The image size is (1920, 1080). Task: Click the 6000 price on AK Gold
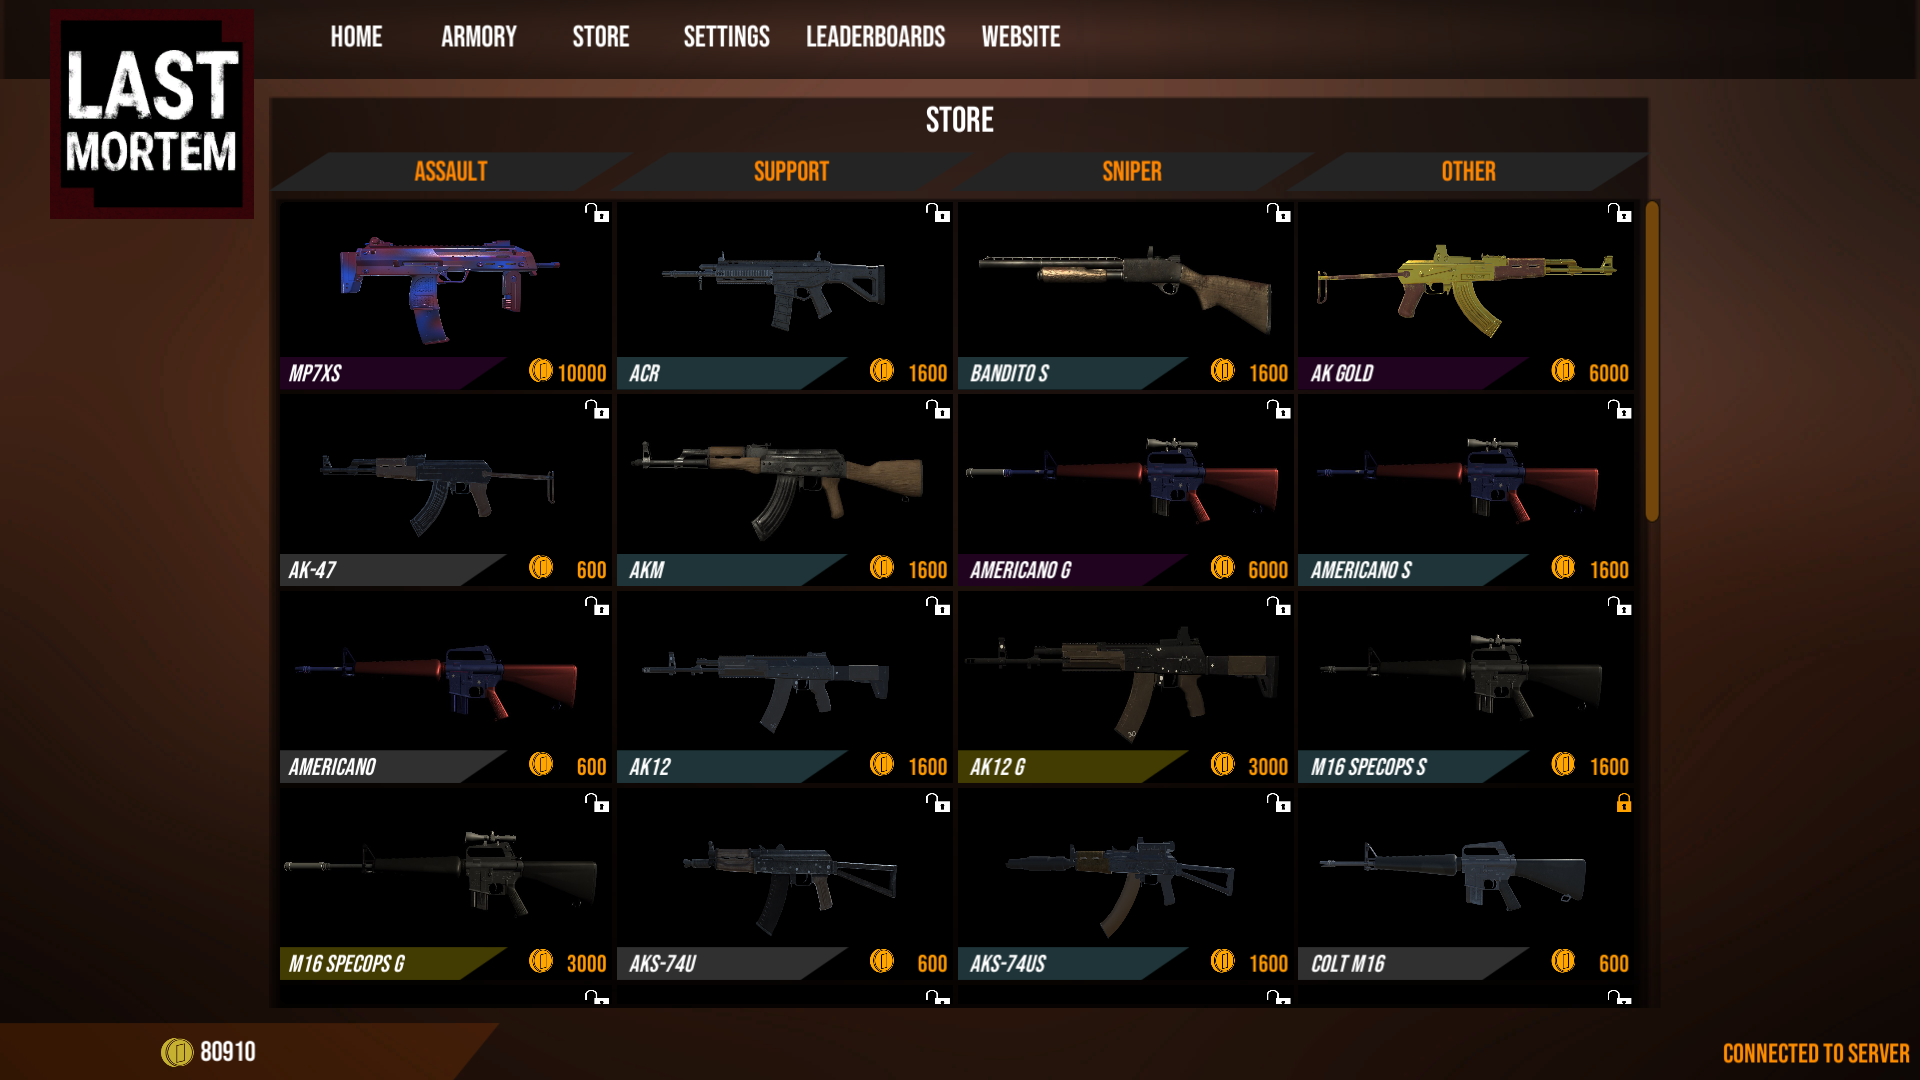[1609, 373]
